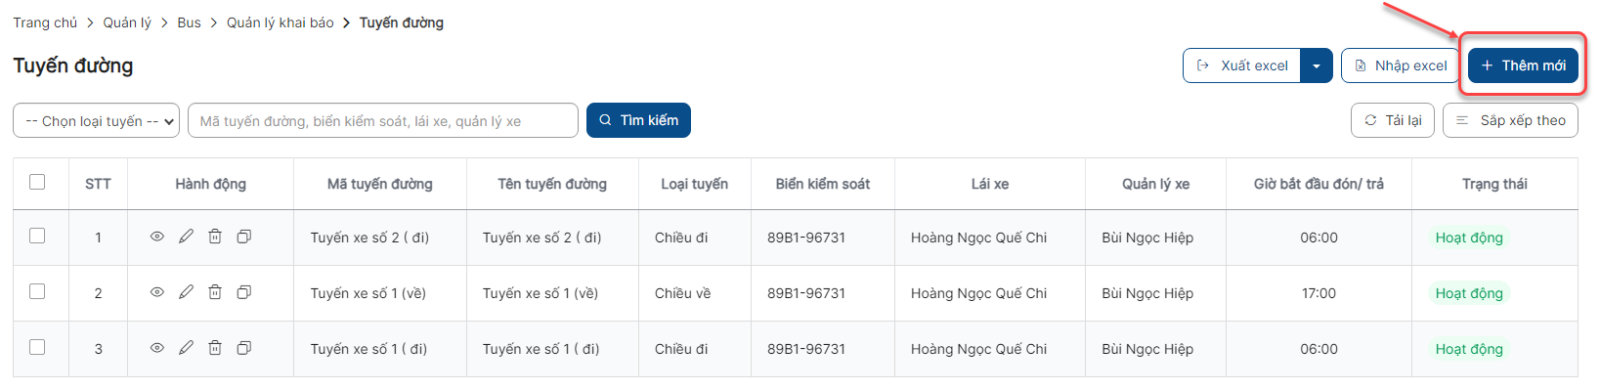Edit row 3 route with pencil icon
The image size is (1600, 390).
tap(186, 348)
